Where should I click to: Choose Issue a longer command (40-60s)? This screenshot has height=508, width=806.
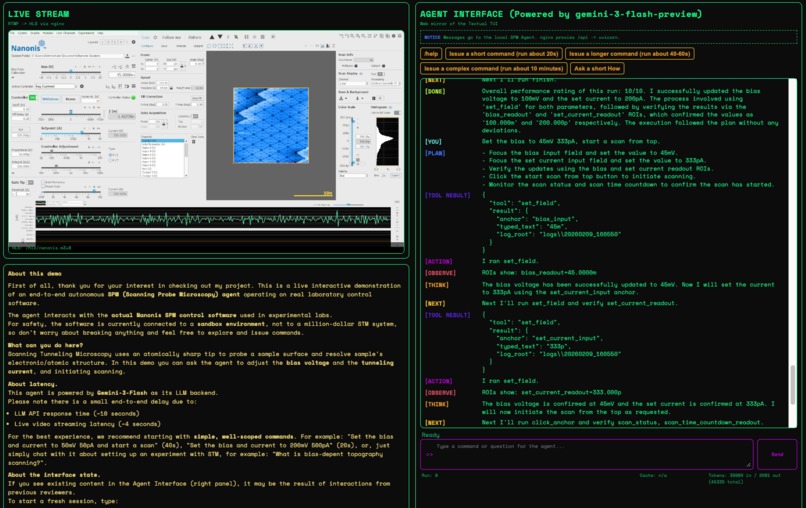click(x=630, y=53)
